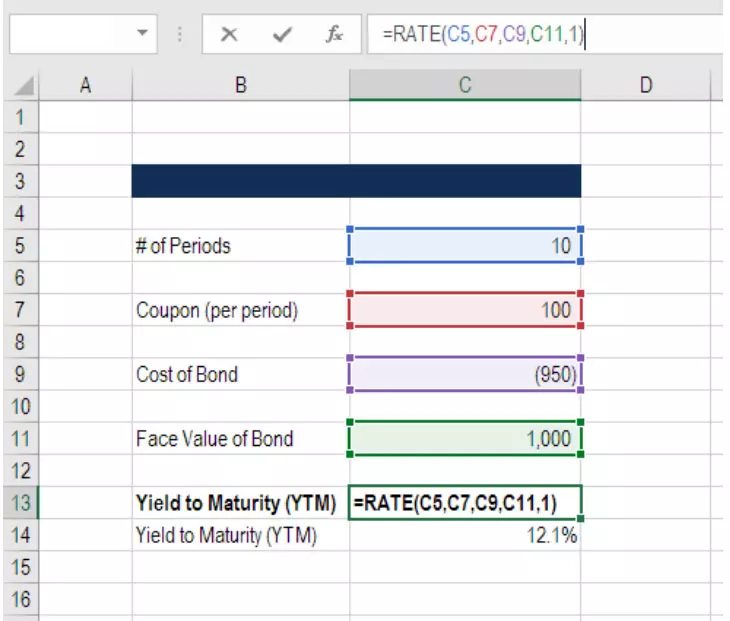Image resolution: width=730 pixels, height=621 pixels.
Task: Select row 14 header
Action: point(20,535)
